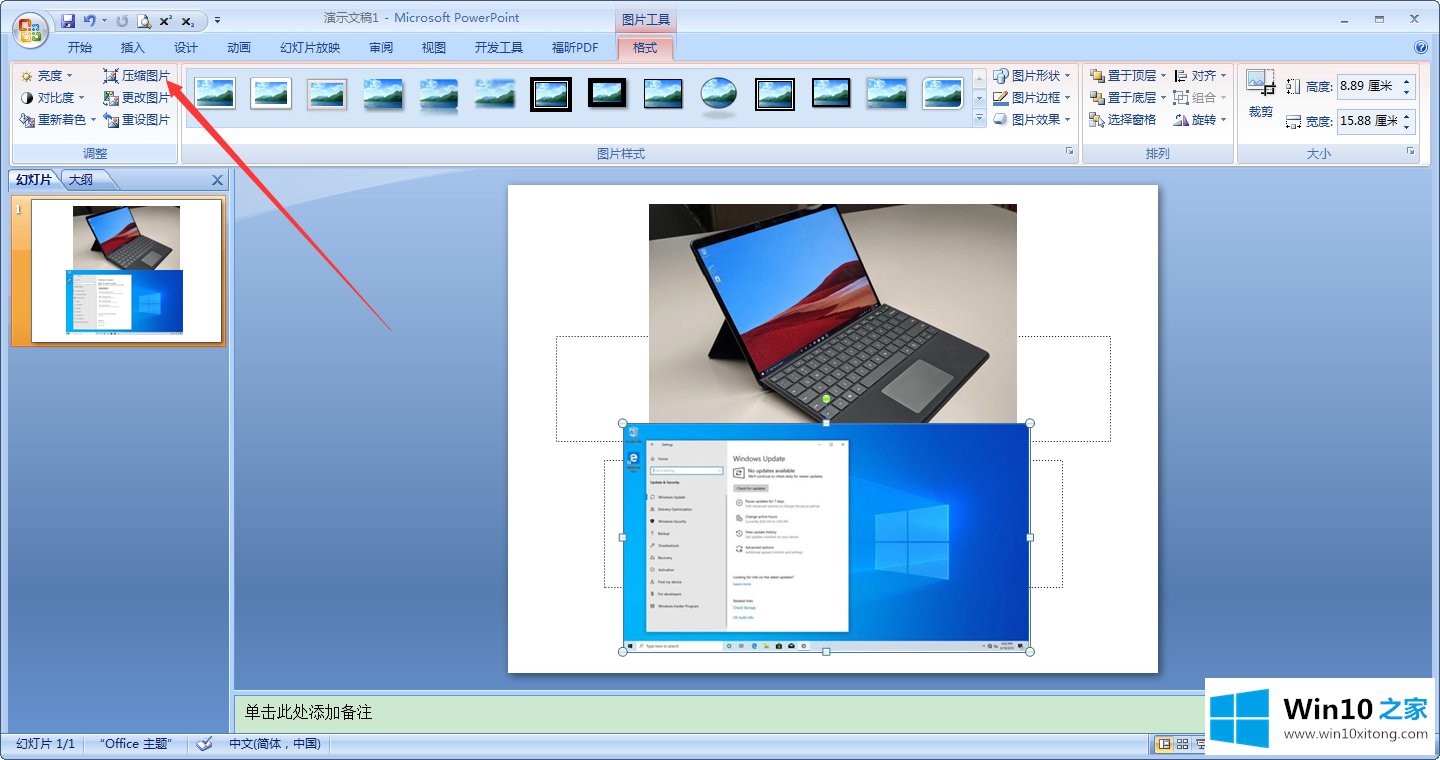Switch to the Insert (插入) ribbon tab
Screen dimensions: 1440x760
(132, 47)
